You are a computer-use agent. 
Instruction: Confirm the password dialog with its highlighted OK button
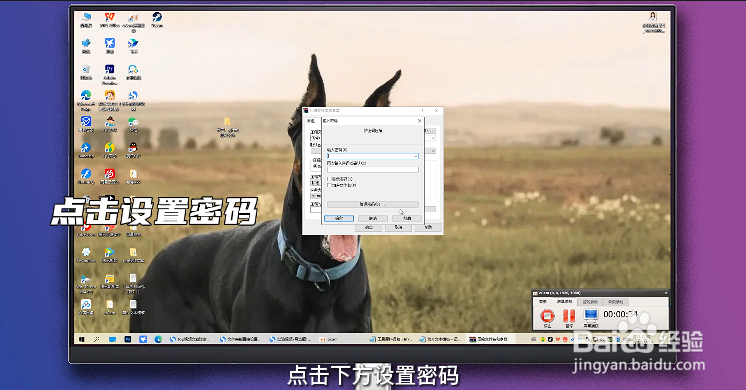pyautogui.click(x=339, y=218)
